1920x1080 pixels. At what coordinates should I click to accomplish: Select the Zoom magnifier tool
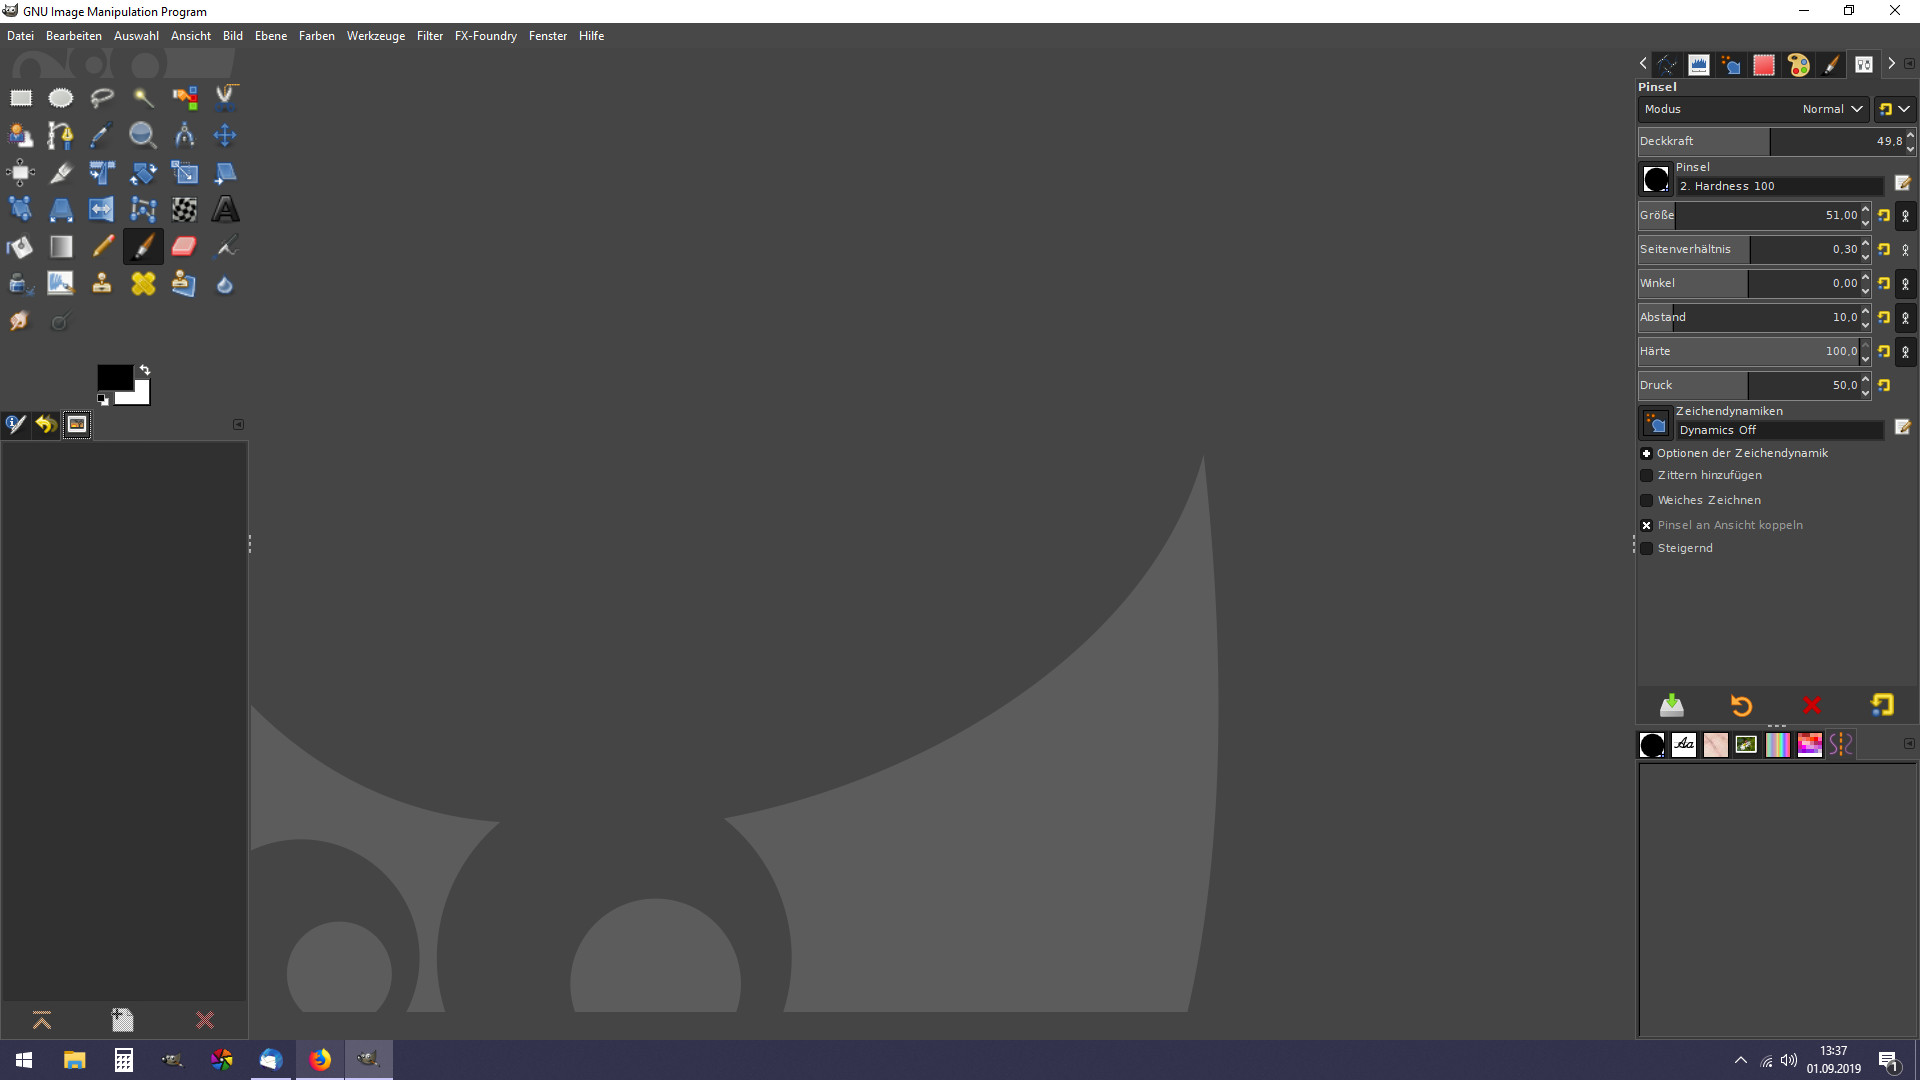point(142,135)
